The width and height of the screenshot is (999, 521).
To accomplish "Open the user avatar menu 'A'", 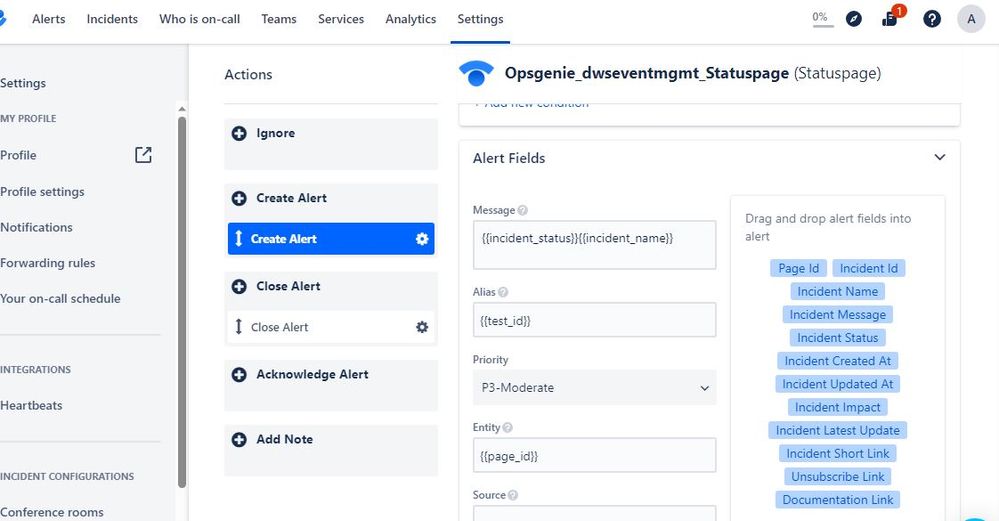I will point(971,19).
